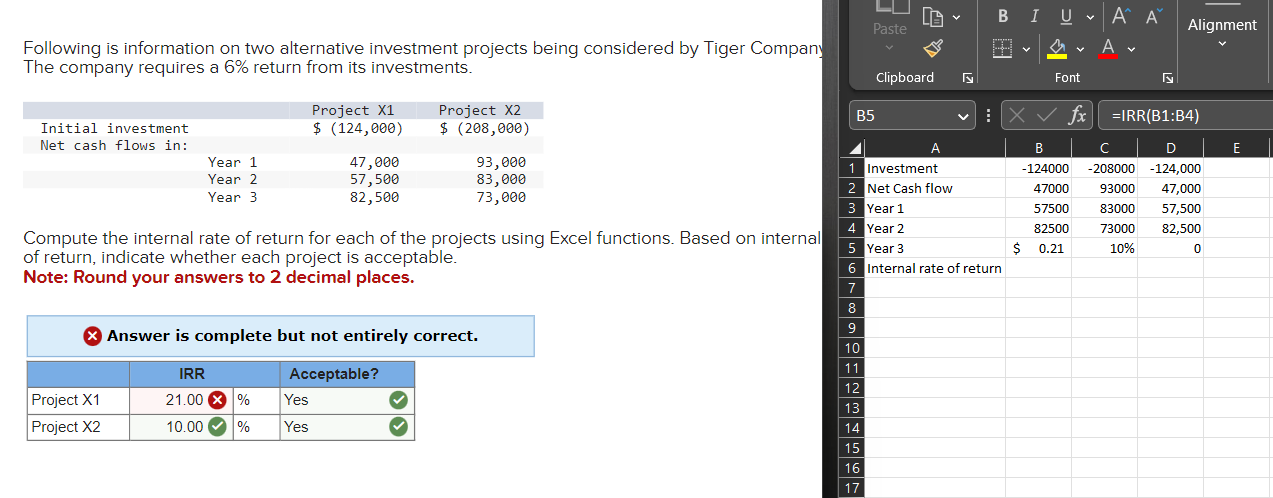Click the Select All corner triangle
Viewport: 1273px width, 498px height.
click(855, 150)
